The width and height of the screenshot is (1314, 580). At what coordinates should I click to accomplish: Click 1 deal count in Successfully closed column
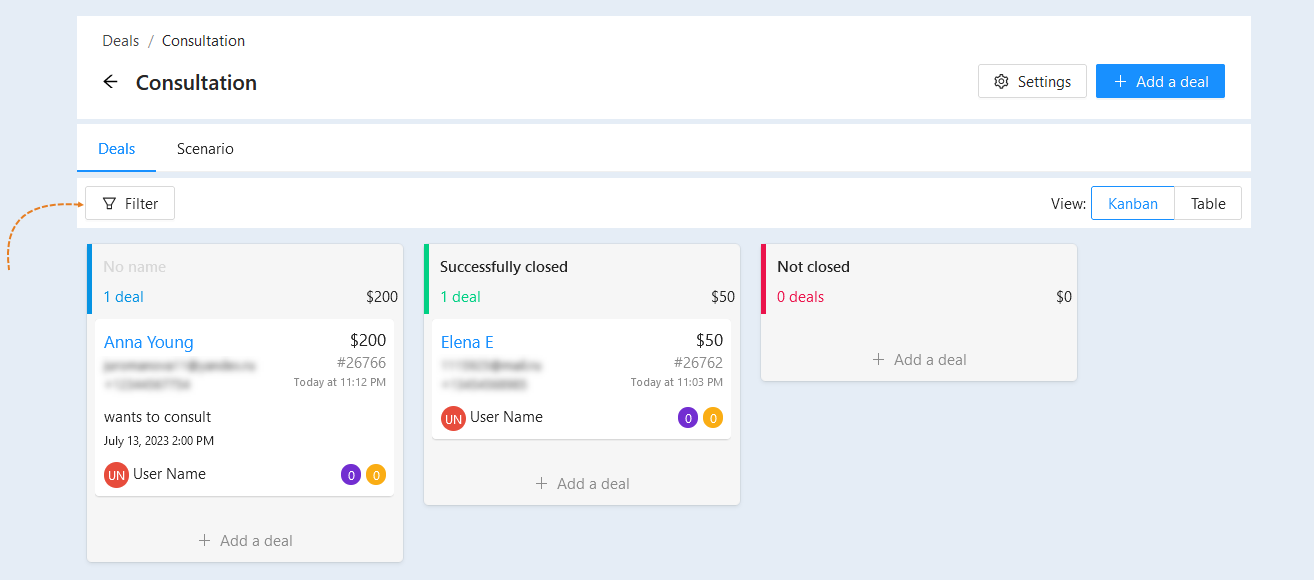(460, 297)
